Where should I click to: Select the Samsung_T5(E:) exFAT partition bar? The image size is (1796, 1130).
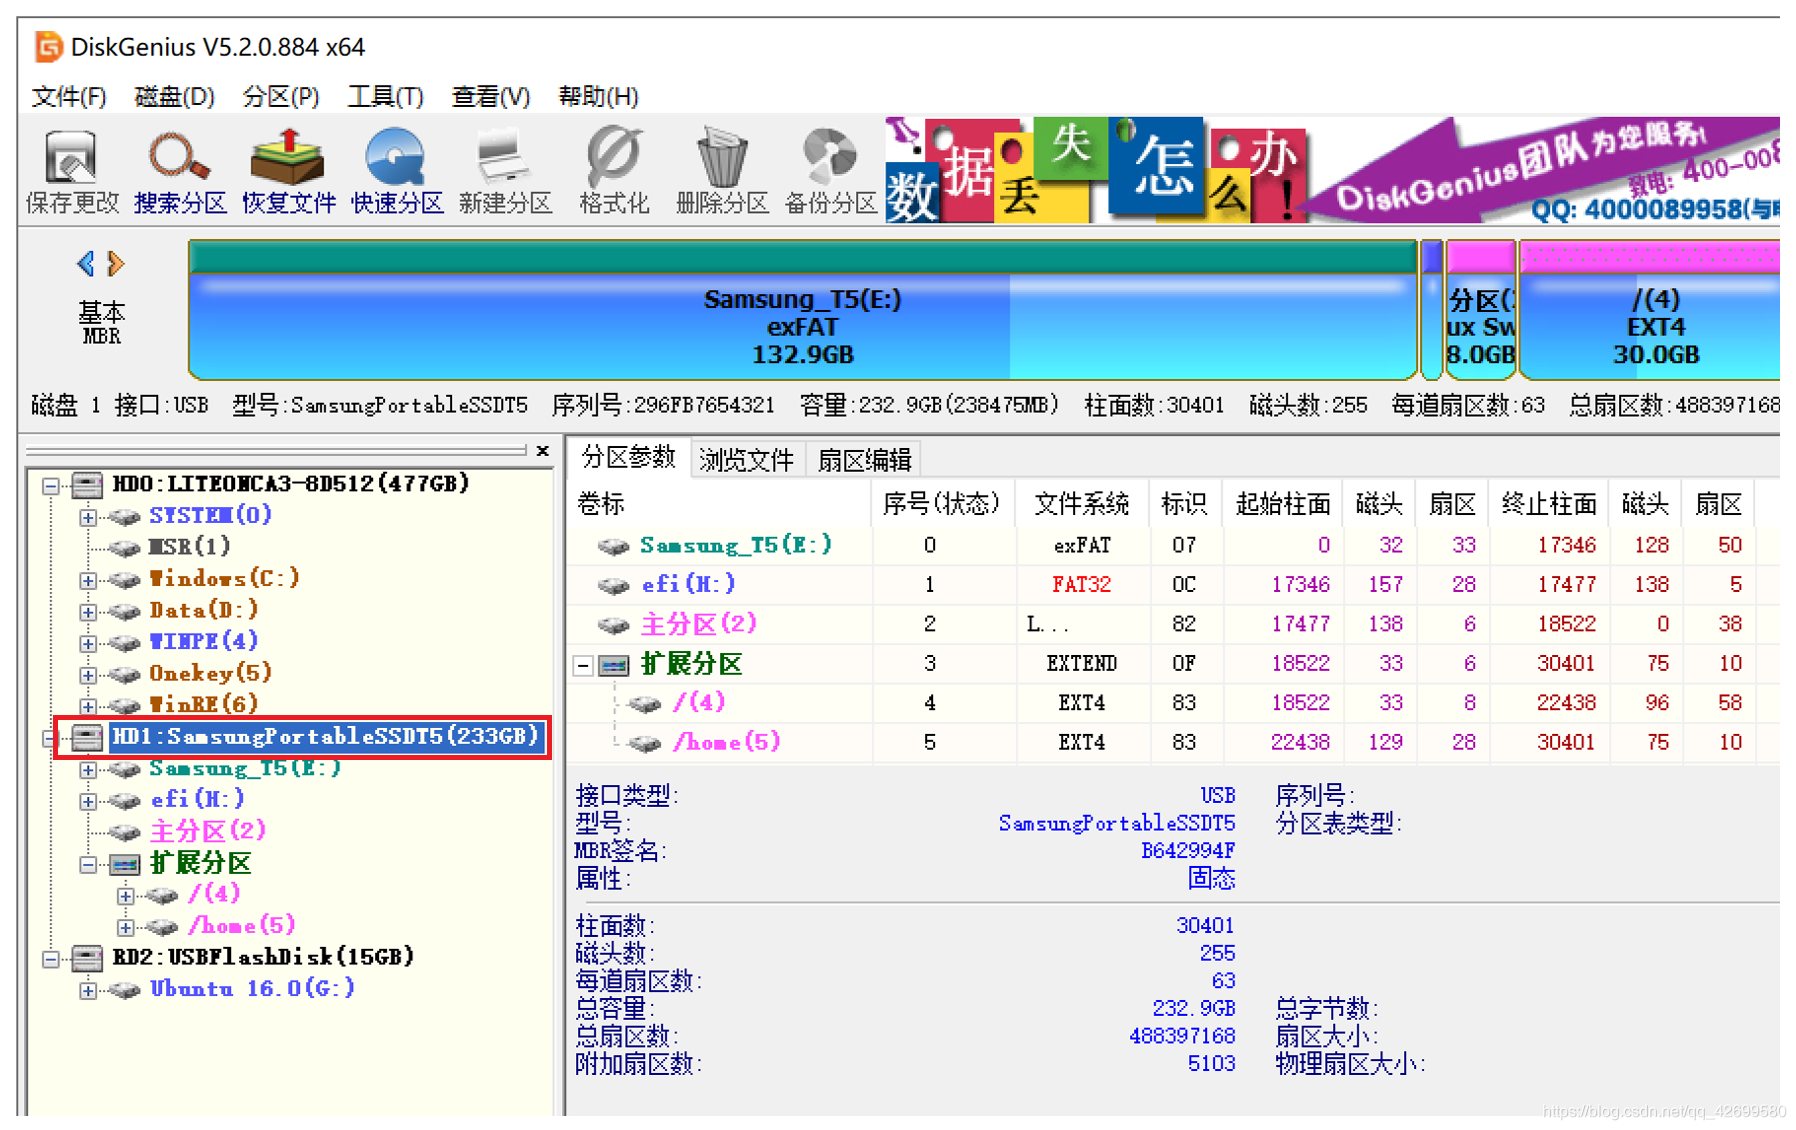[x=802, y=310]
